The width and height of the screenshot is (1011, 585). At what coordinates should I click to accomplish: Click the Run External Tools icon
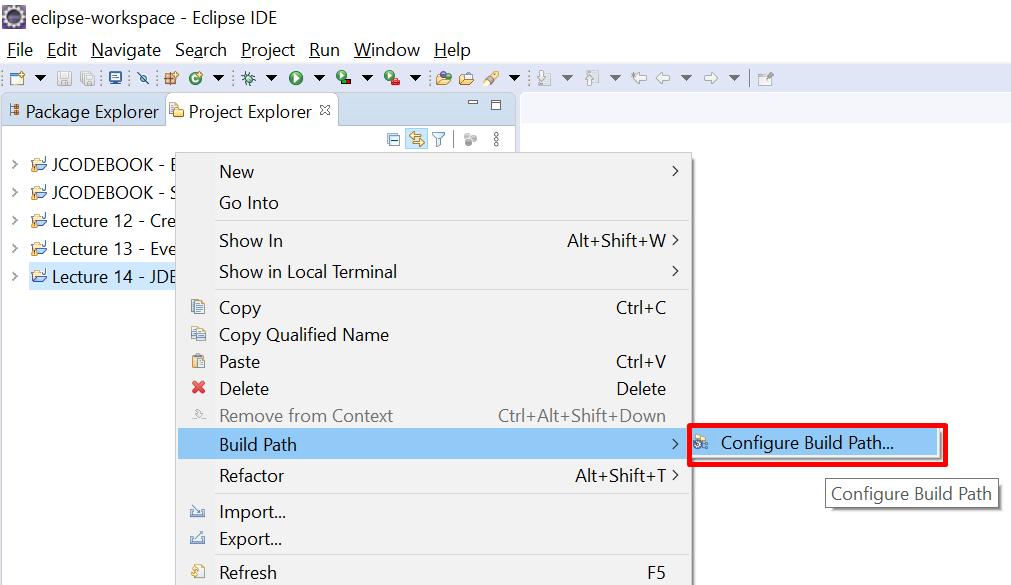pyautogui.click(x=392, y=79)
